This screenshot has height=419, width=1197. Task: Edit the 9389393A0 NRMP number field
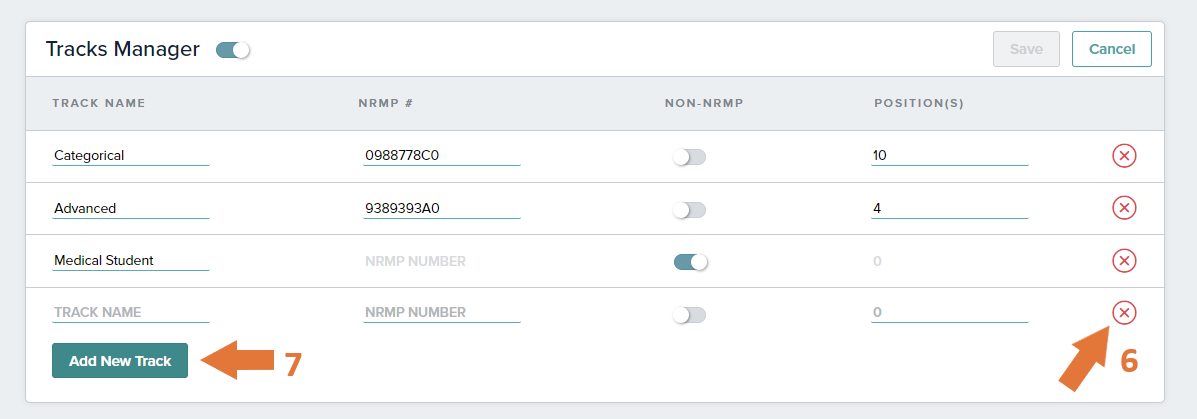point(442,208)
